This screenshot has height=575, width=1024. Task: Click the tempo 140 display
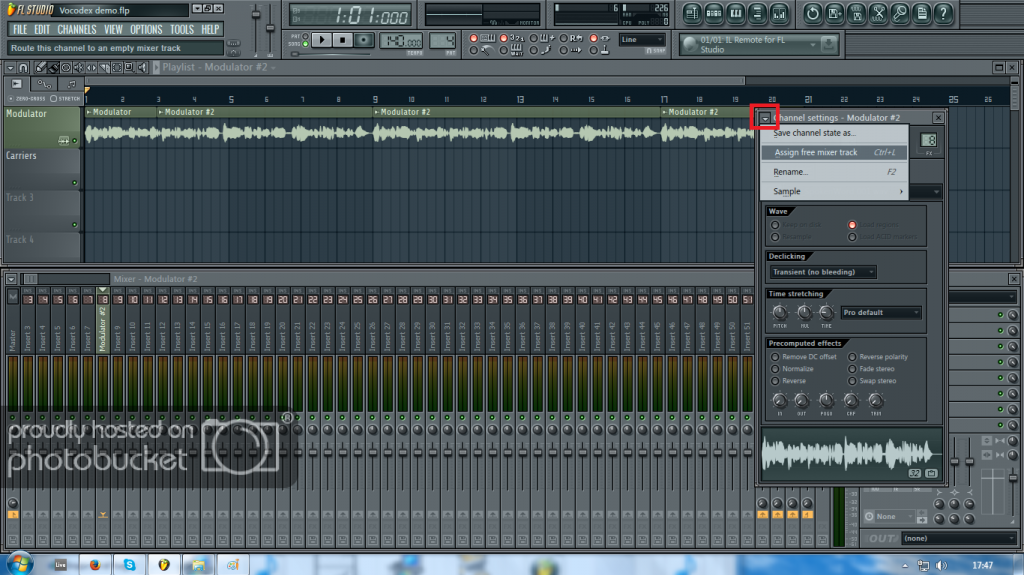click(402, 41)
